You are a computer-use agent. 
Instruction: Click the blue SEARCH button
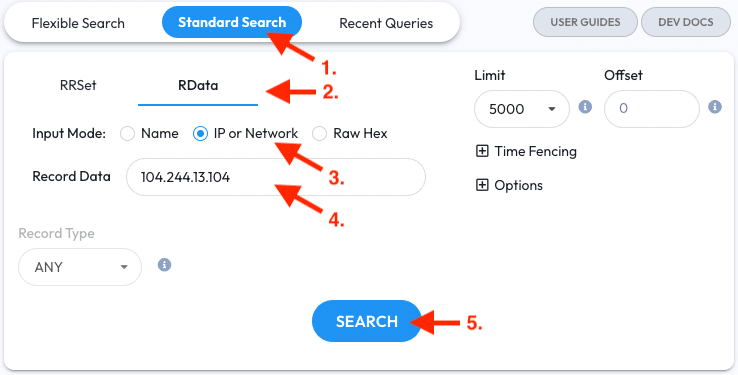[366, 321]
